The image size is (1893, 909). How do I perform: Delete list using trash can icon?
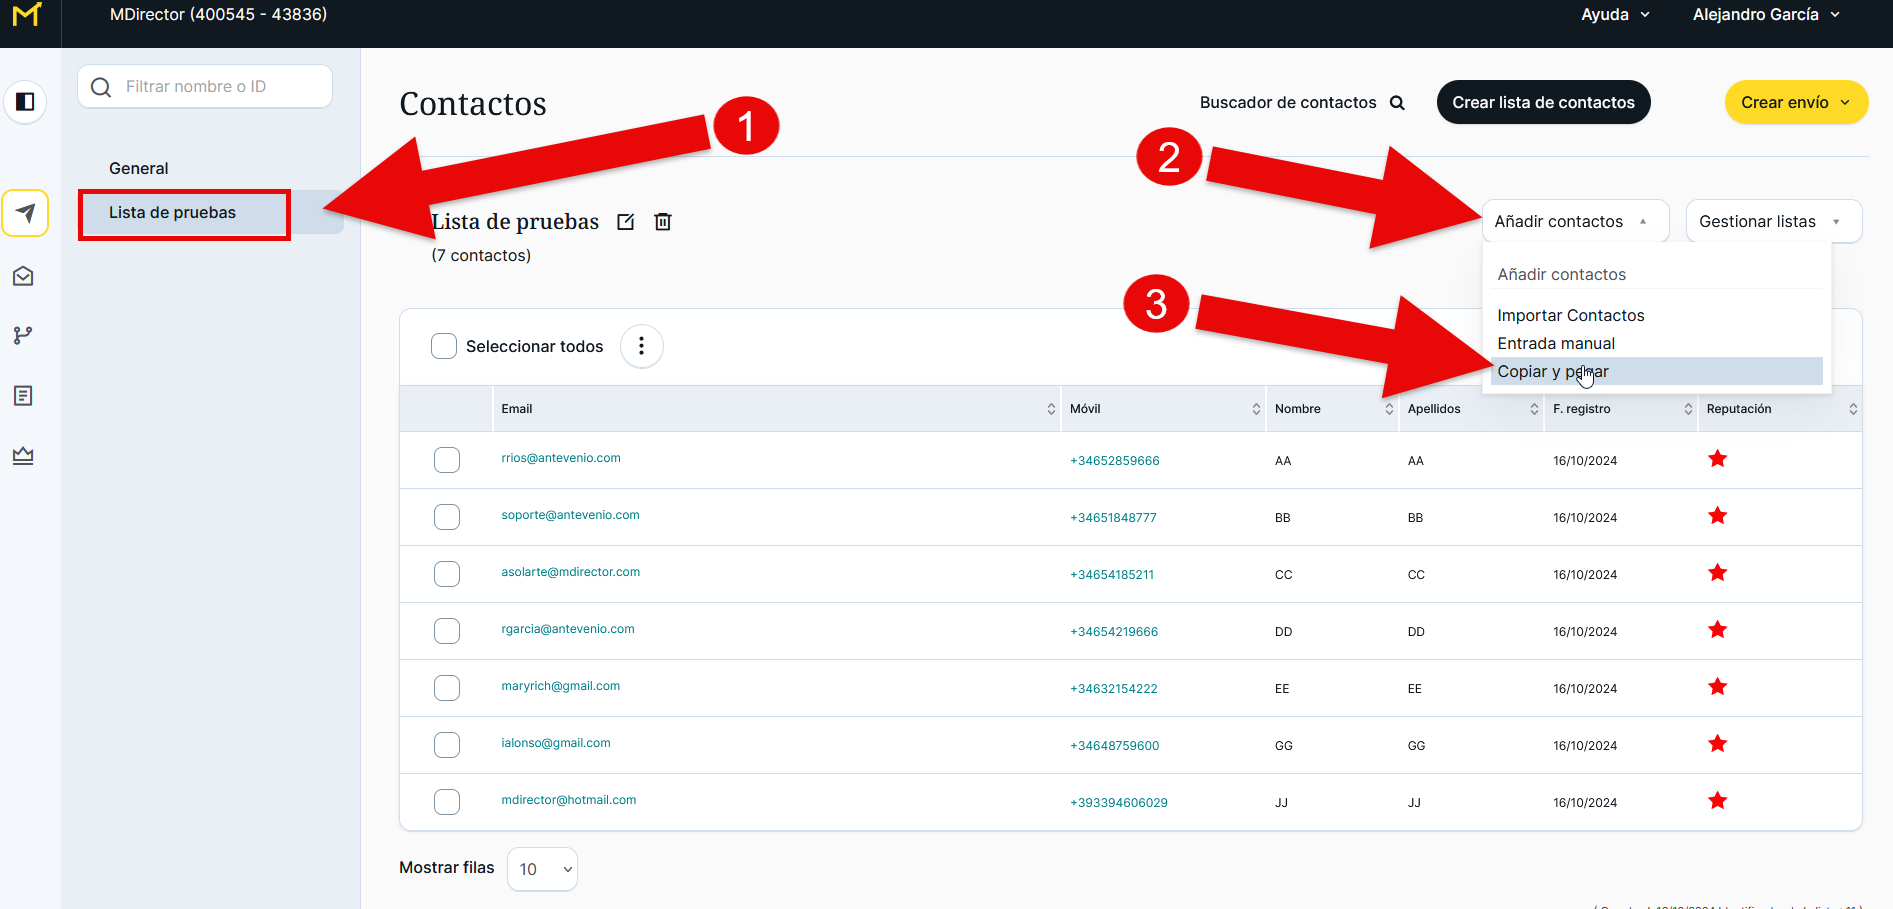pos(662,222)
